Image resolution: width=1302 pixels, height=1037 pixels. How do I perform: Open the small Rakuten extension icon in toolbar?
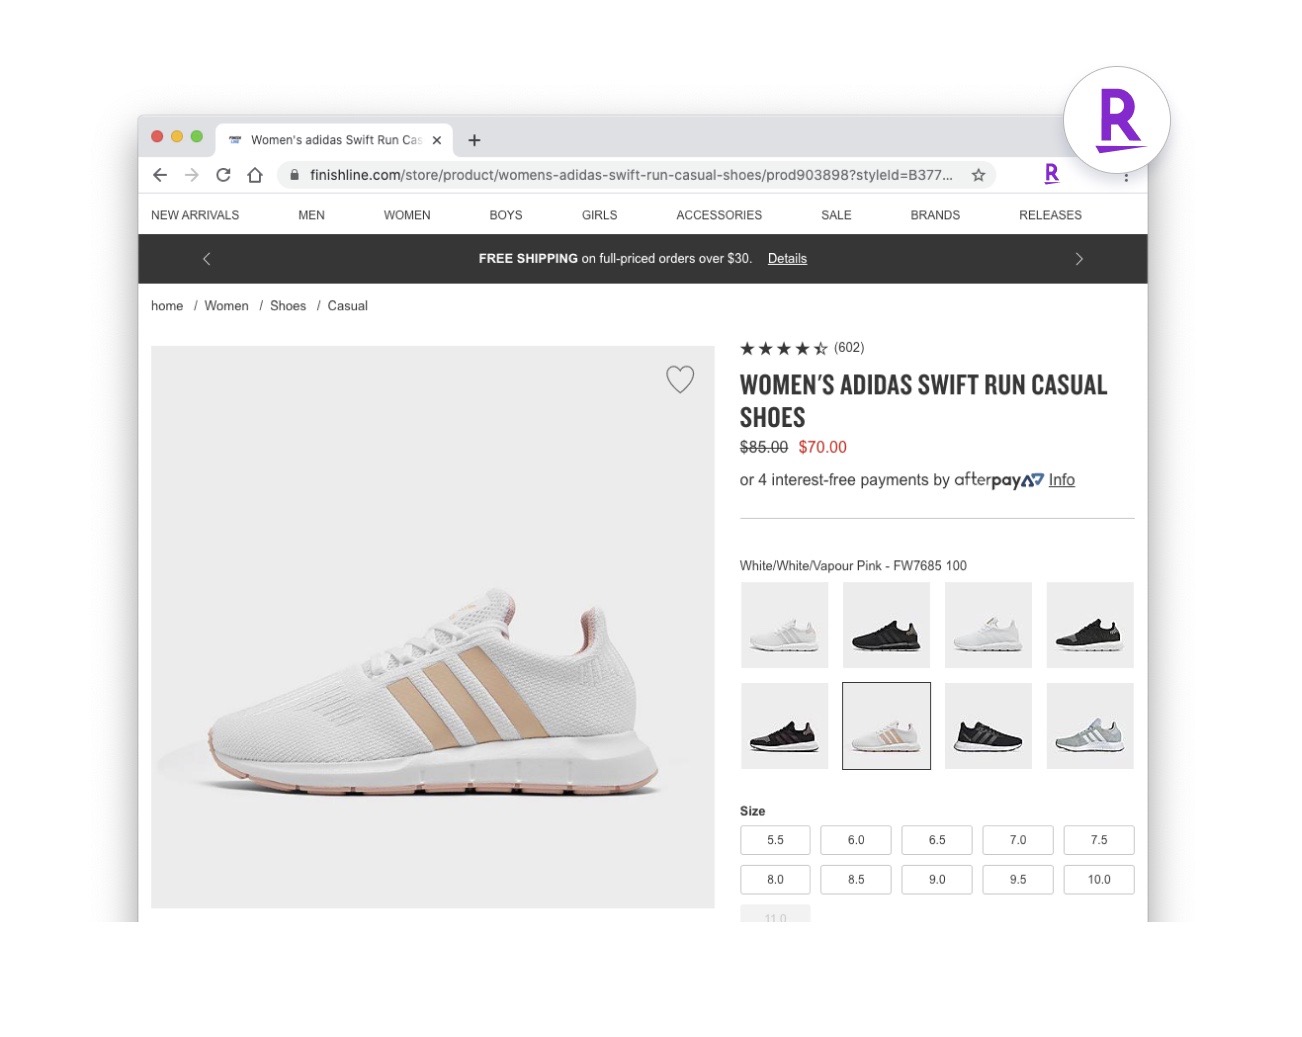[1052, 174]
